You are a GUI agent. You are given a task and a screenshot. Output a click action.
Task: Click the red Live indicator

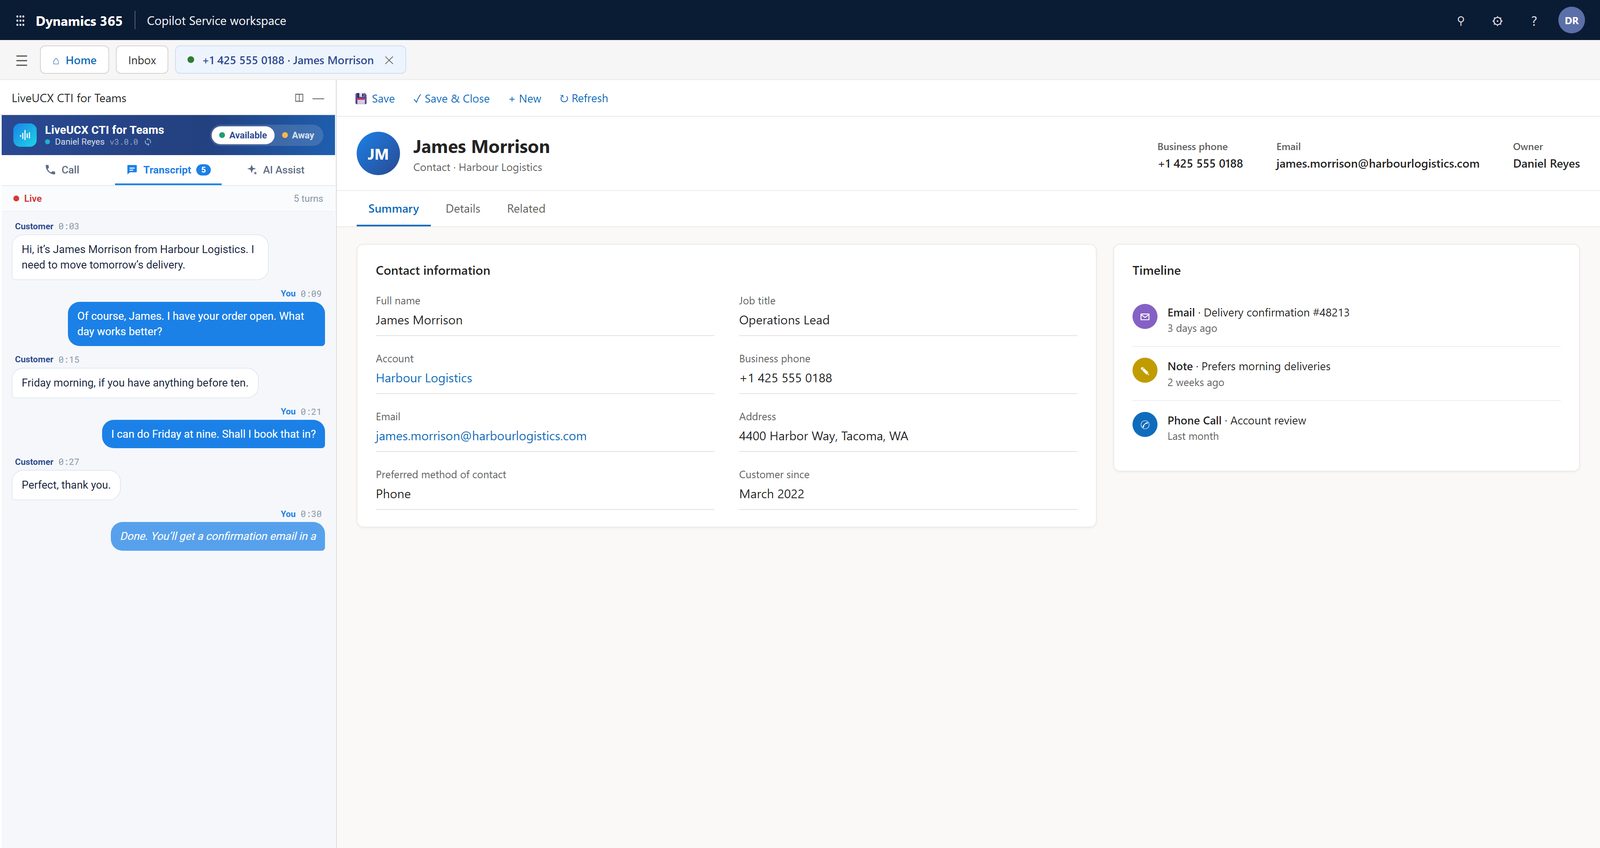coord(28,198)
